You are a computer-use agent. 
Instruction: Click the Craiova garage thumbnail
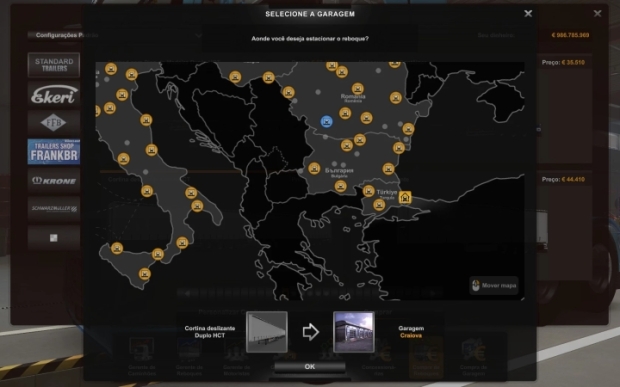354,332
